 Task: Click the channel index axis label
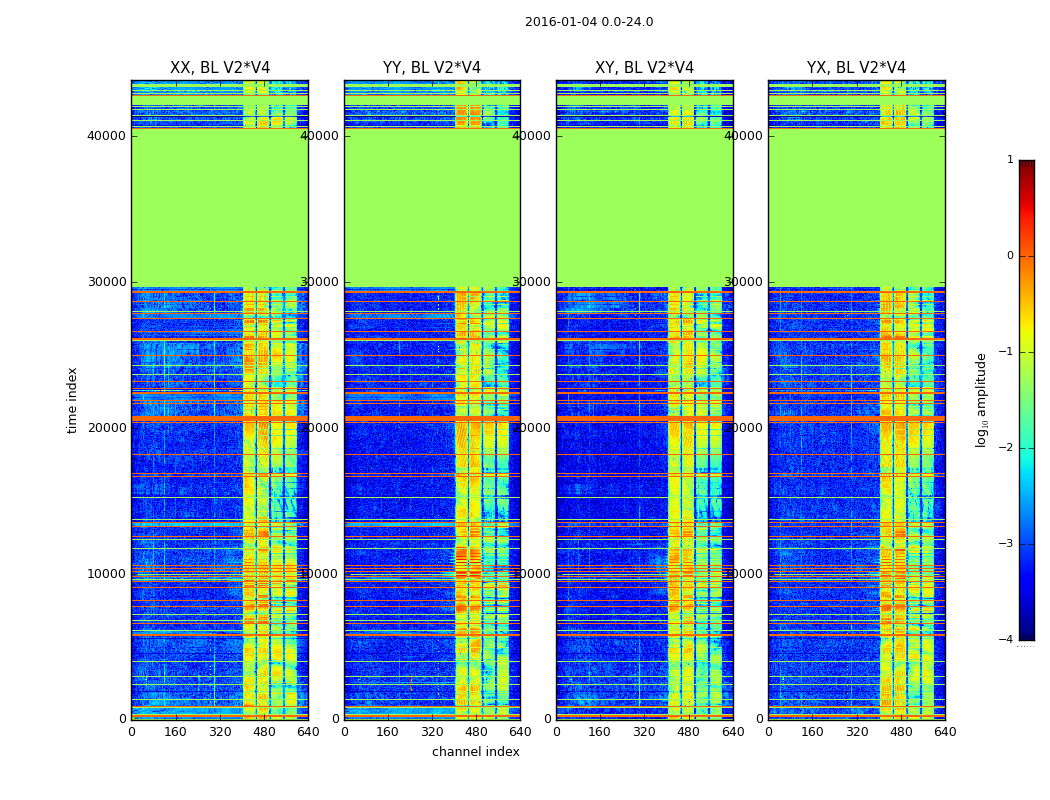[x=475, y=752]
